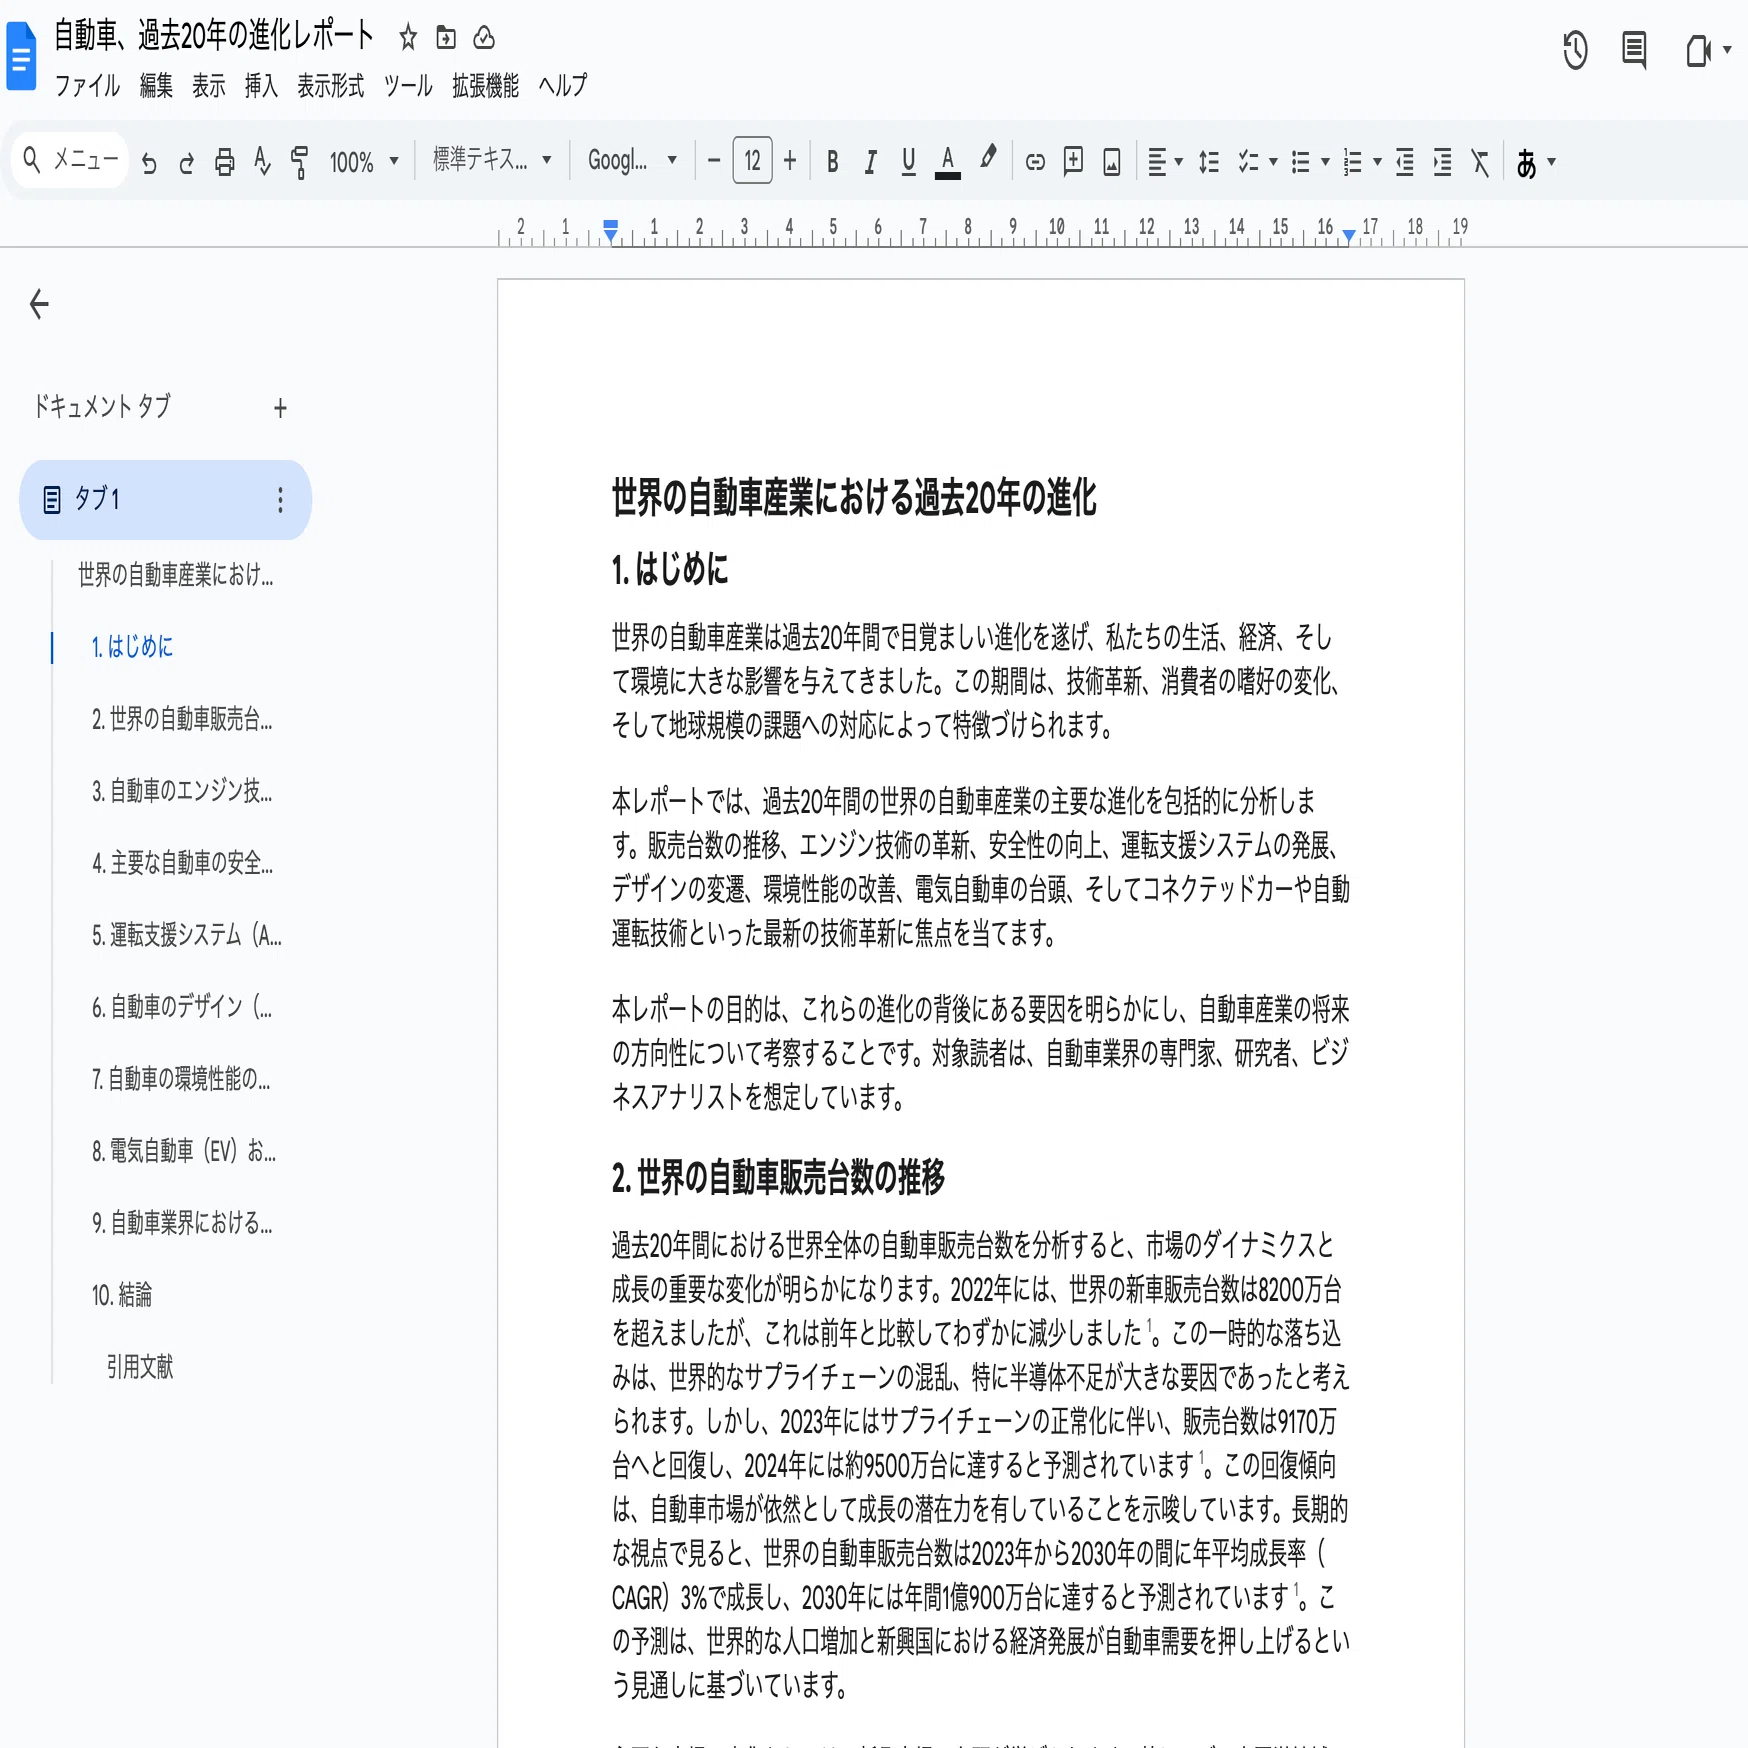
Task: Increase indent icon
Action: point(1442,162)
